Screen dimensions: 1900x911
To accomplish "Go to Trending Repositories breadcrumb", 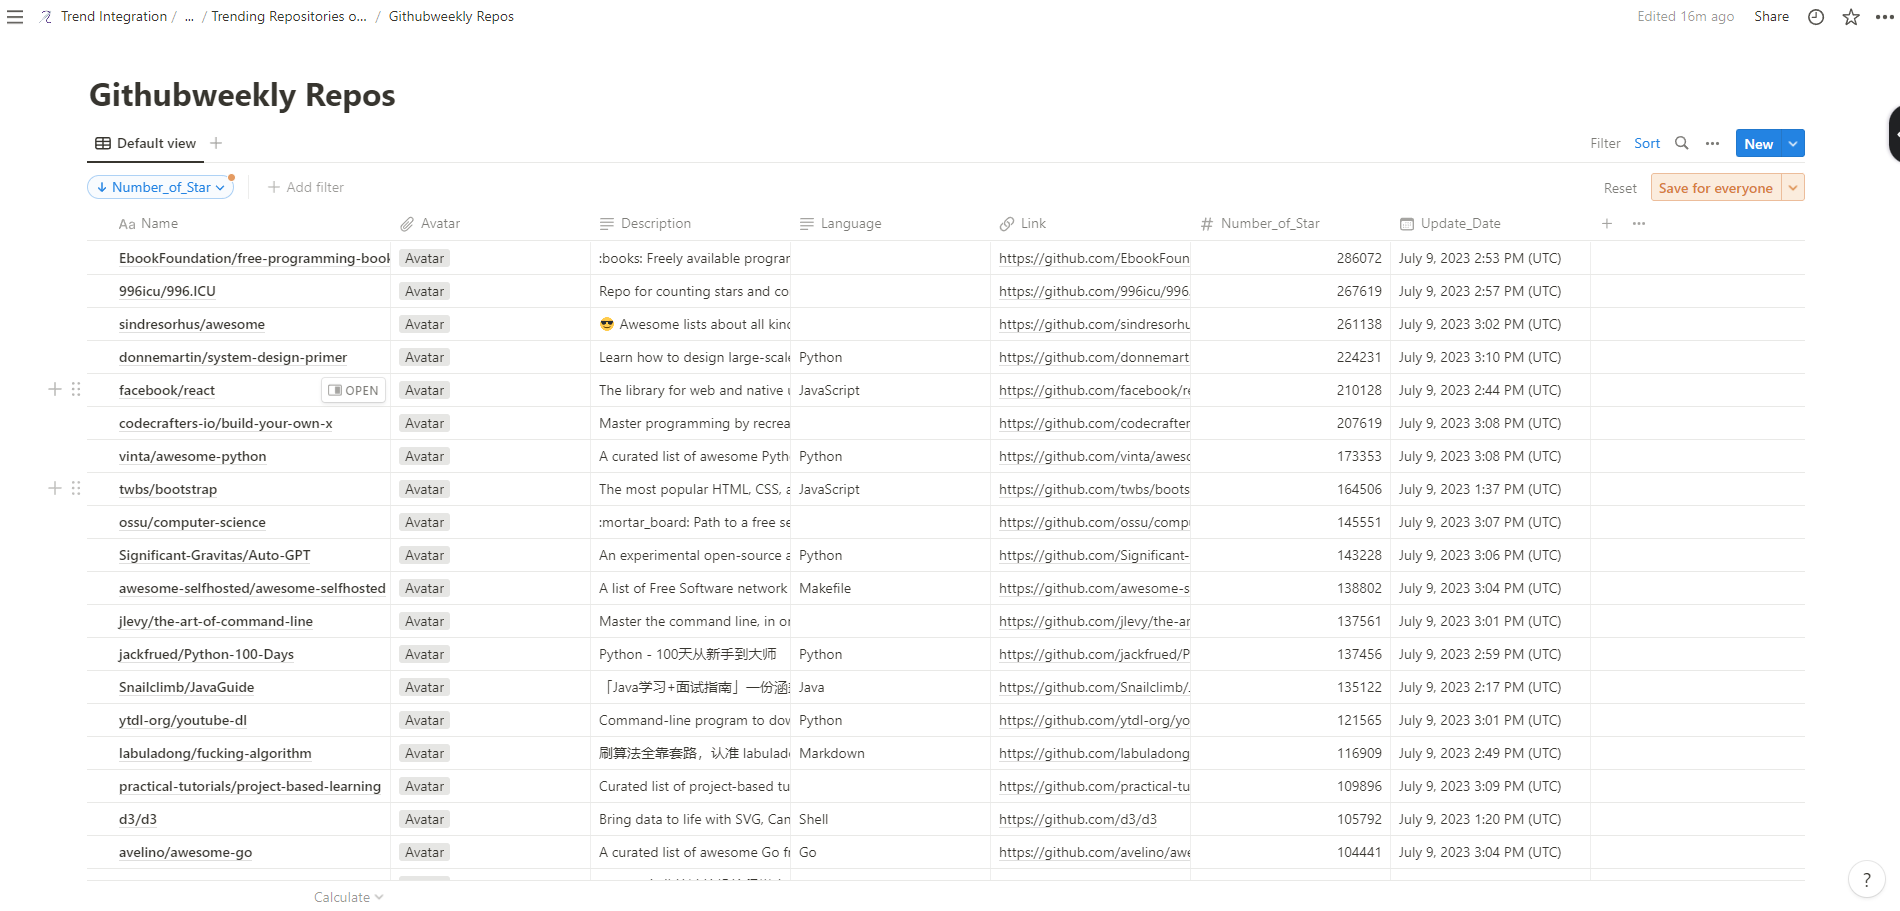I will pyautogui.click(x=289, y=17).
